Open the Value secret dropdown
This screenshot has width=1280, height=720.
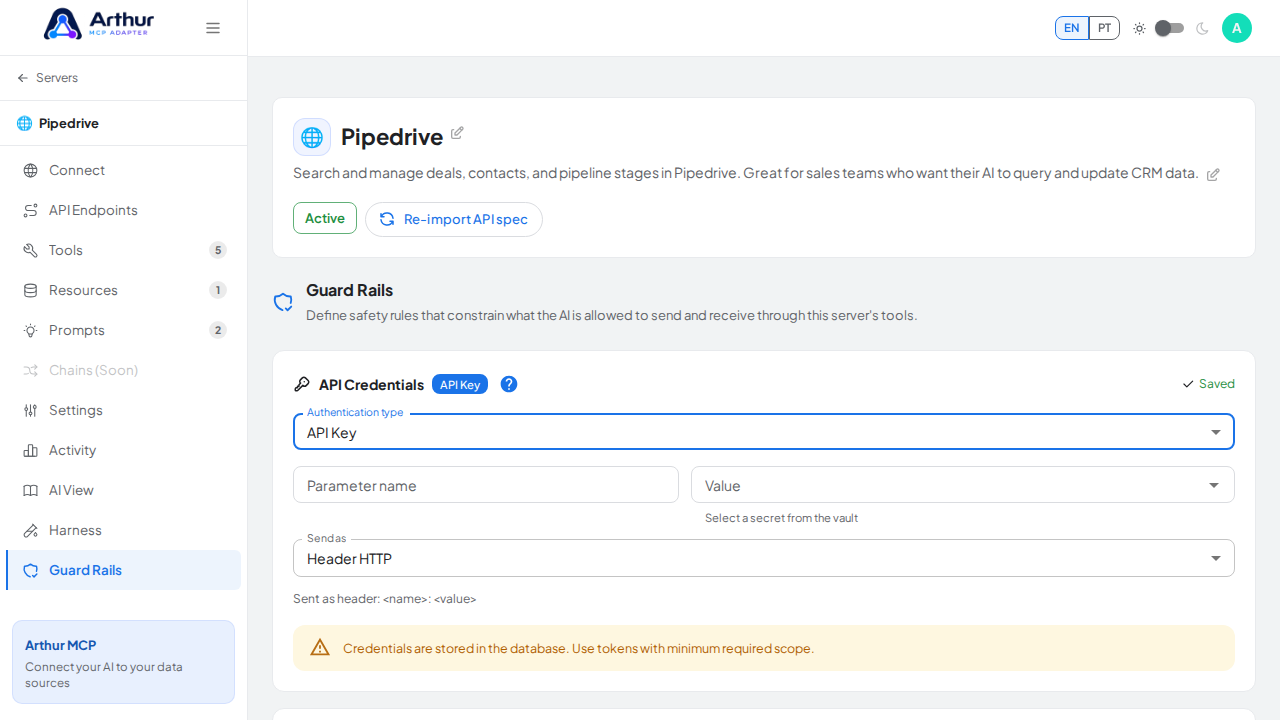pyautogui.click(x=963, y=485)
